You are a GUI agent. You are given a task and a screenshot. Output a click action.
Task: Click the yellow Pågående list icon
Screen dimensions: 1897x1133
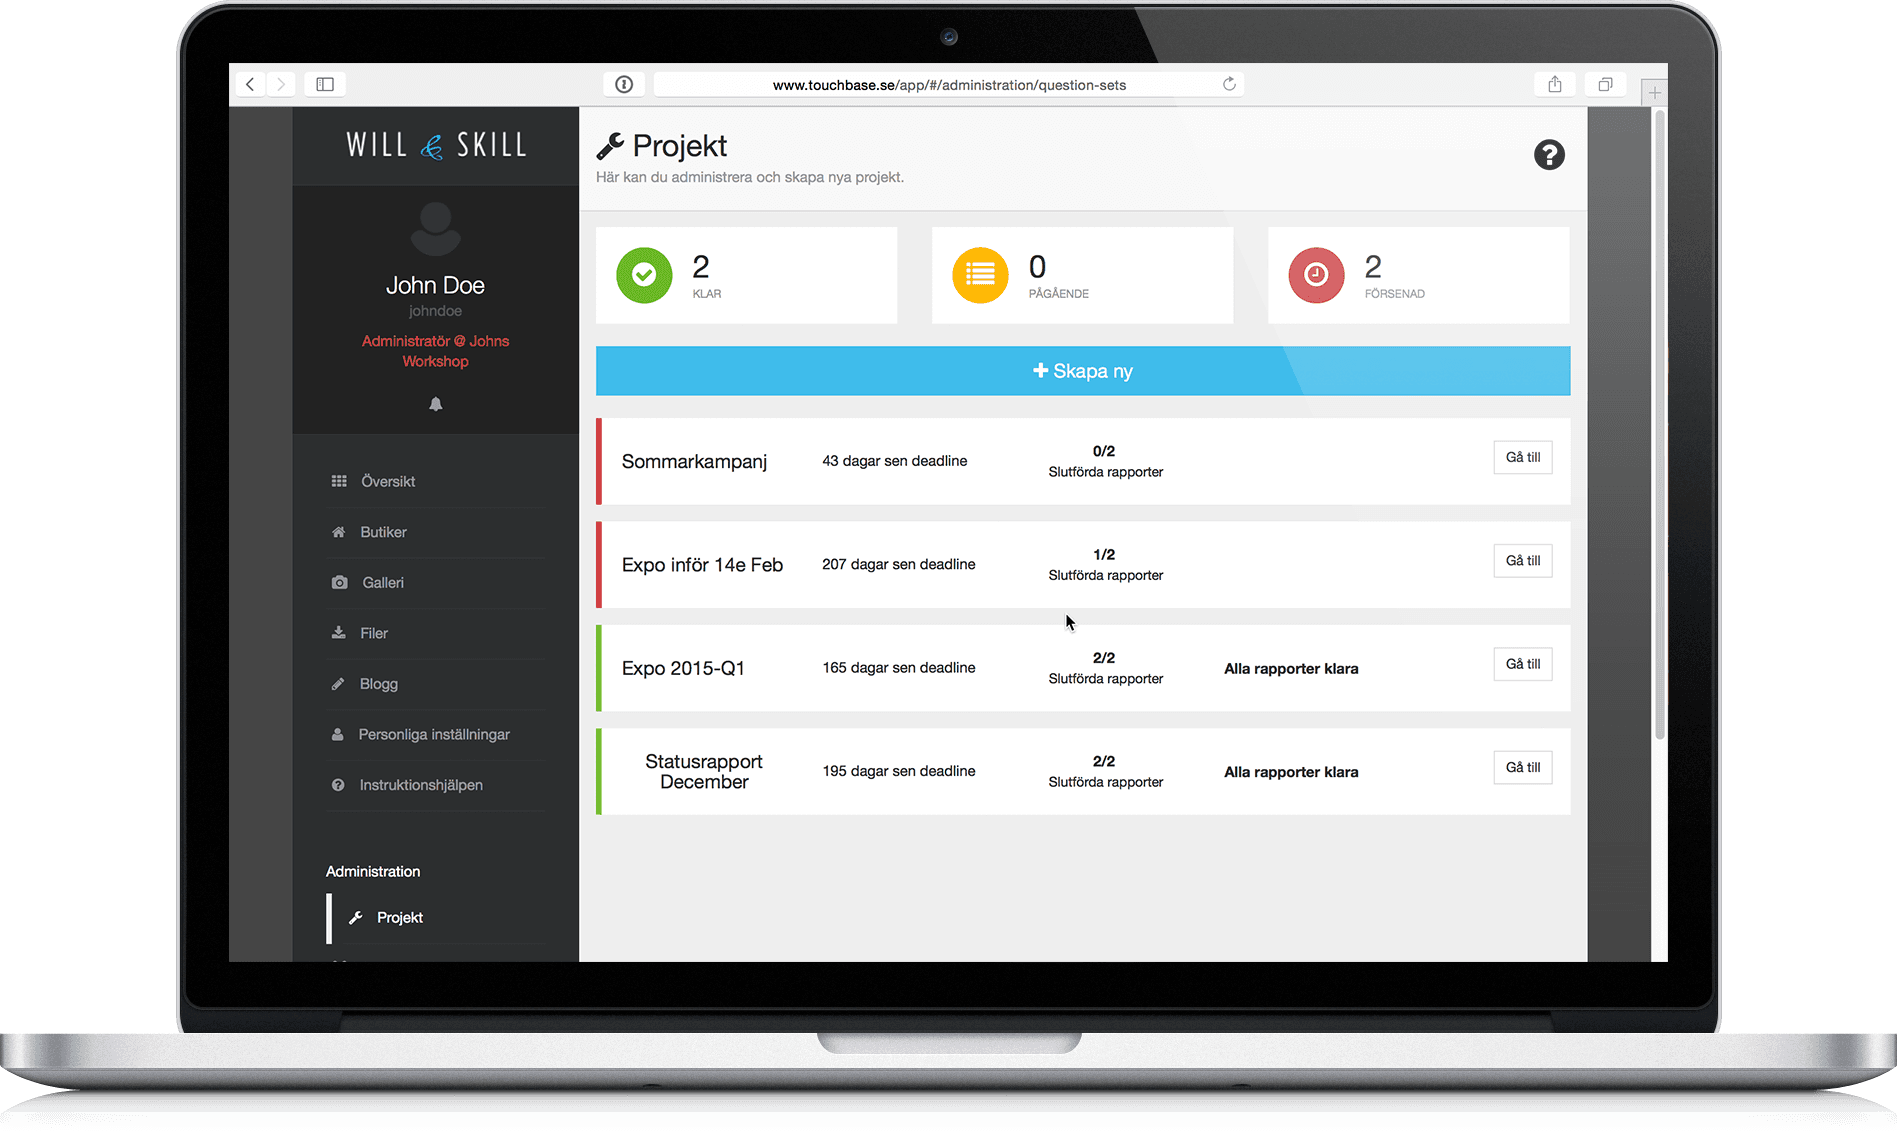[980, 275]
